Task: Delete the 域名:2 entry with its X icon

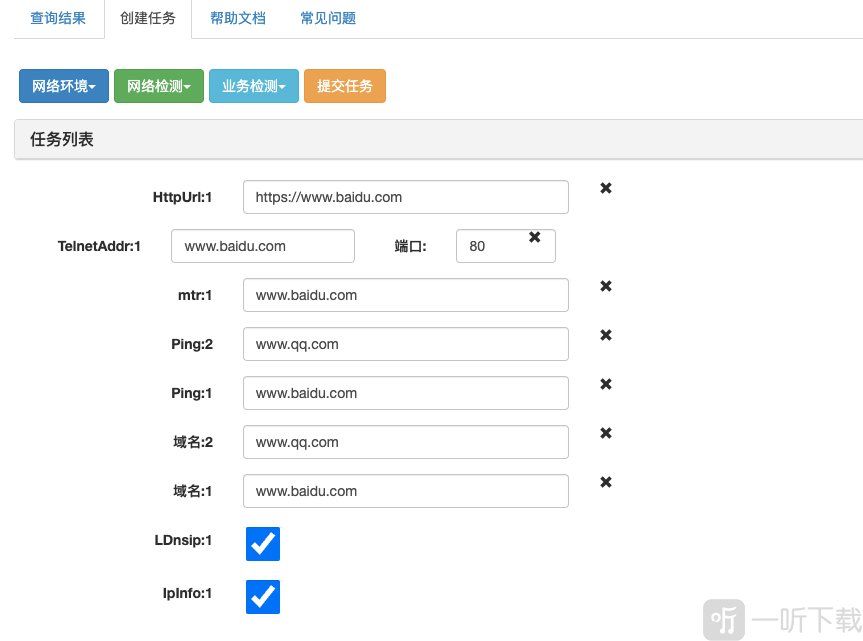Action: (x=605, y=433)
